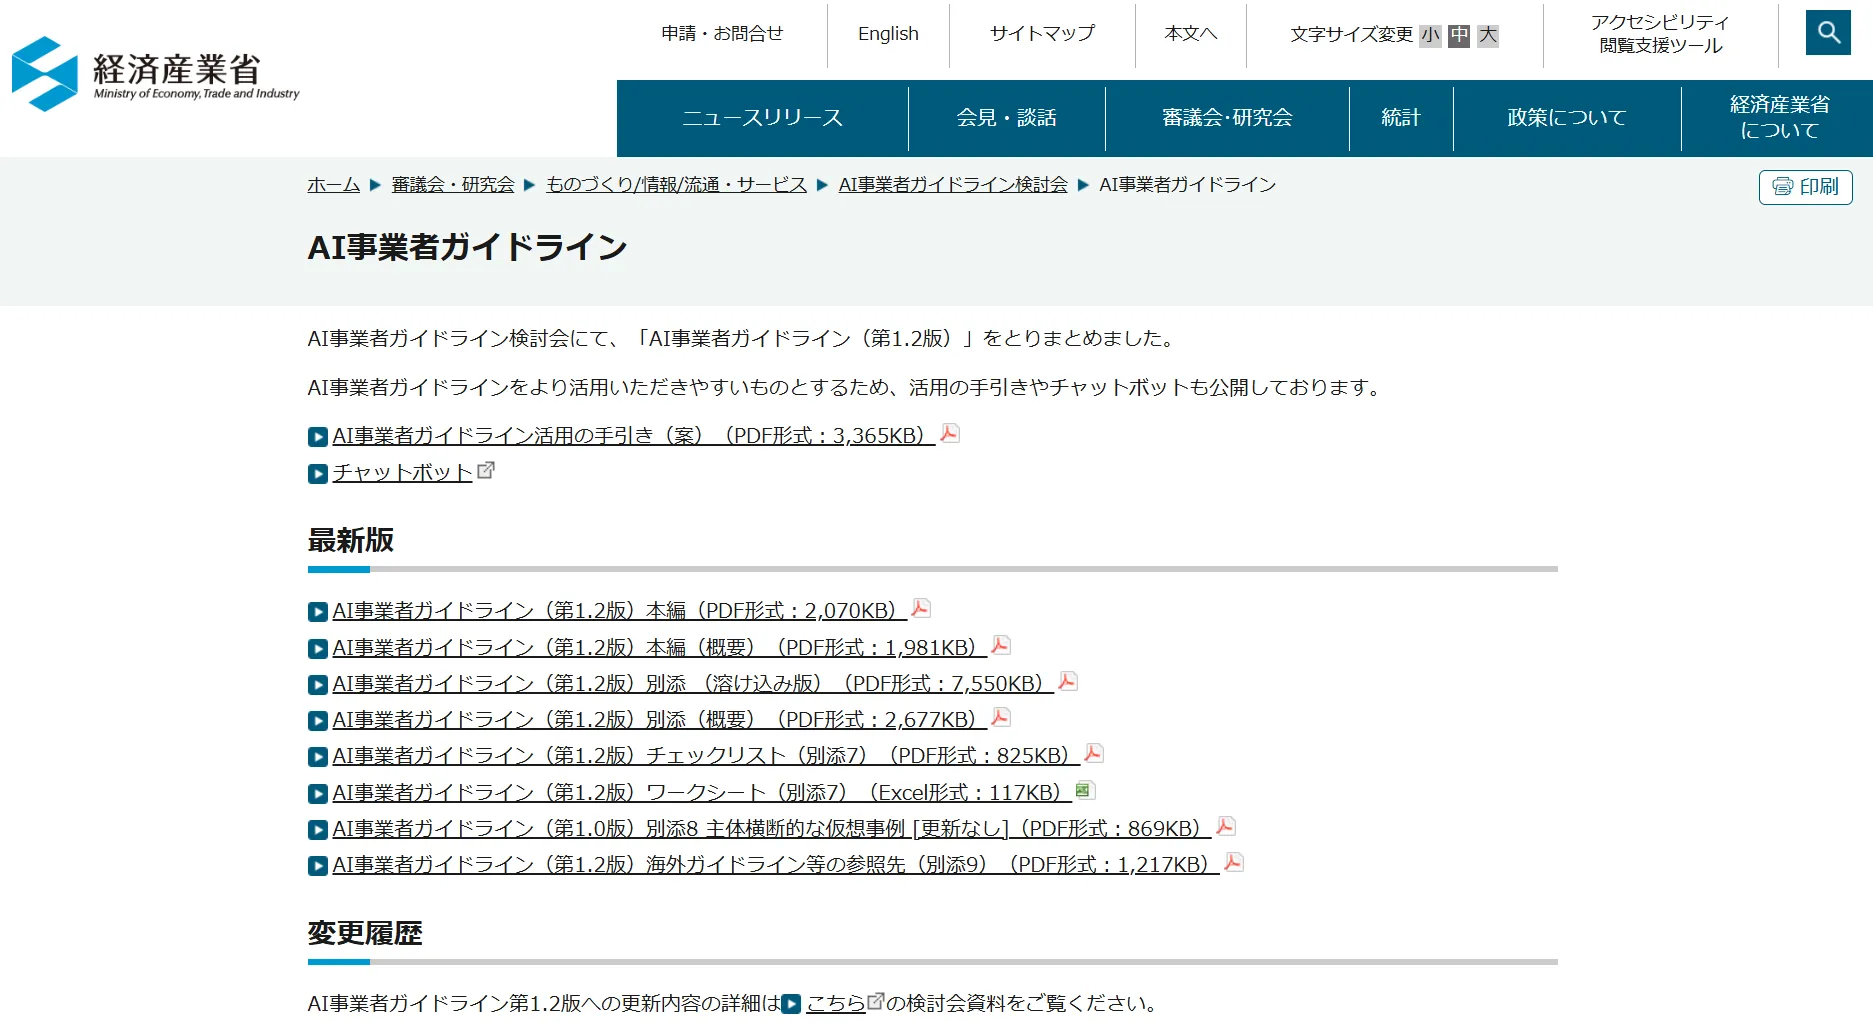This screenshot has width=1873, height=1023.
Task: Open 経済産業省について menu
Action: [x=1779, y=118]
